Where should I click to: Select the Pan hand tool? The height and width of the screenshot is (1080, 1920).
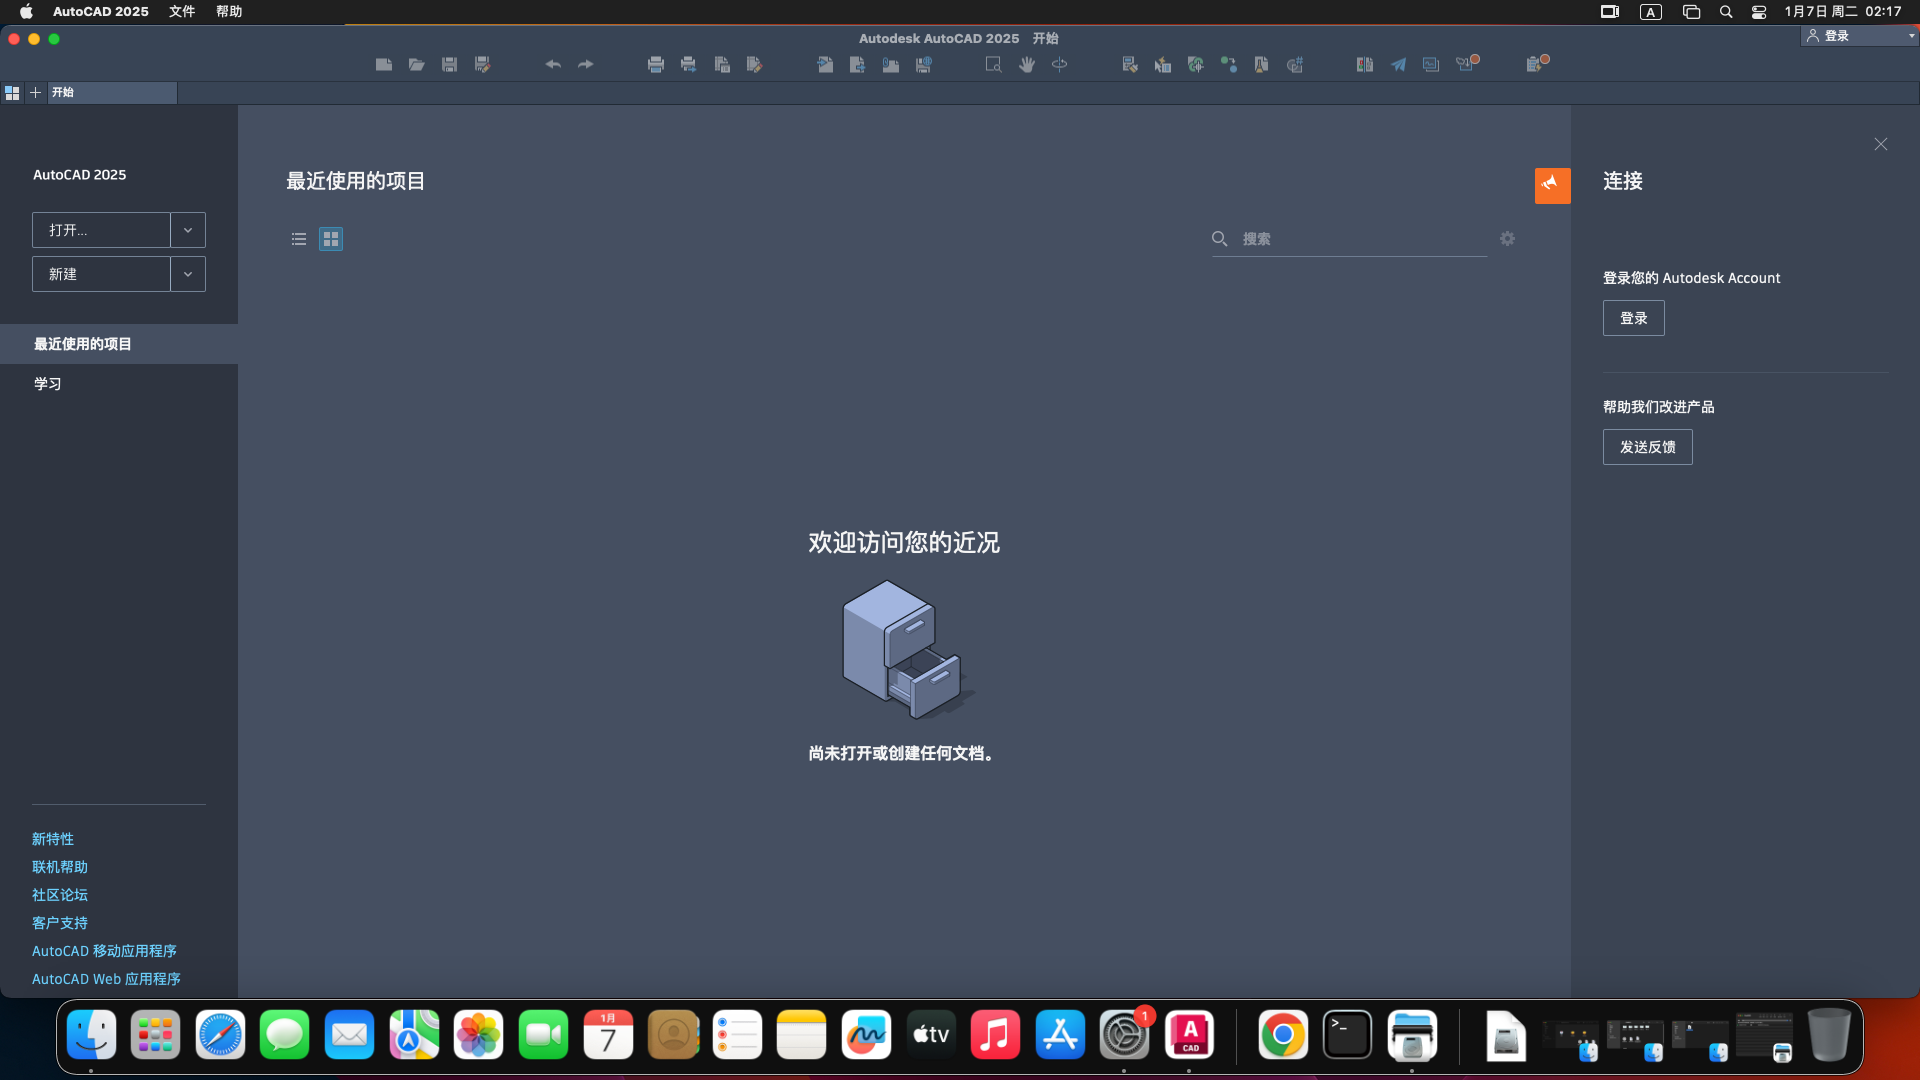tap(1027, 64)
